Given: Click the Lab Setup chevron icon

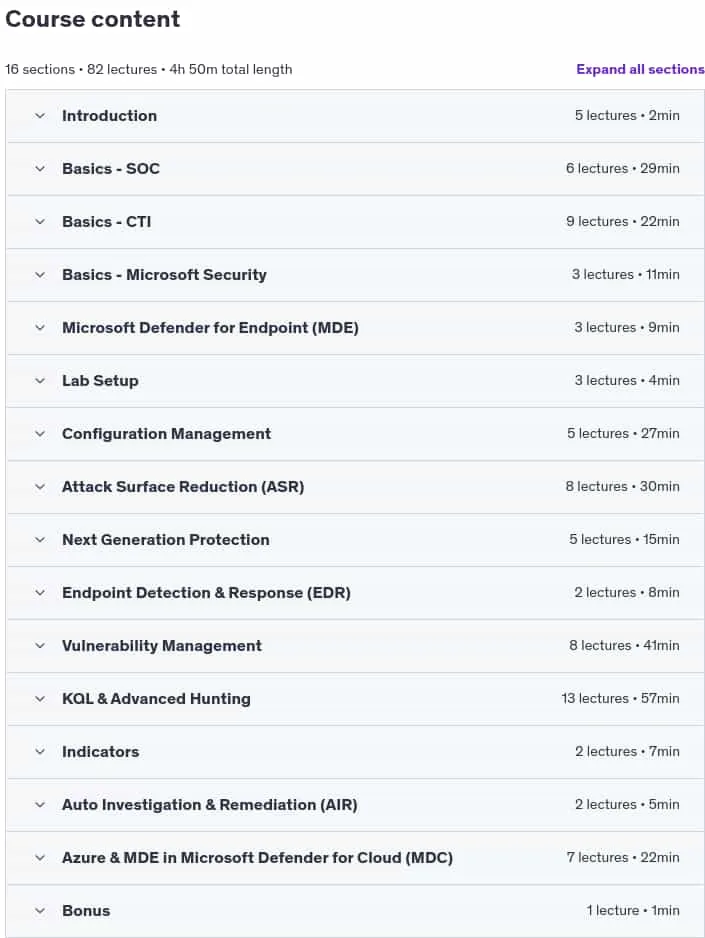Looking at the screenshot, I should click(40, 381).
